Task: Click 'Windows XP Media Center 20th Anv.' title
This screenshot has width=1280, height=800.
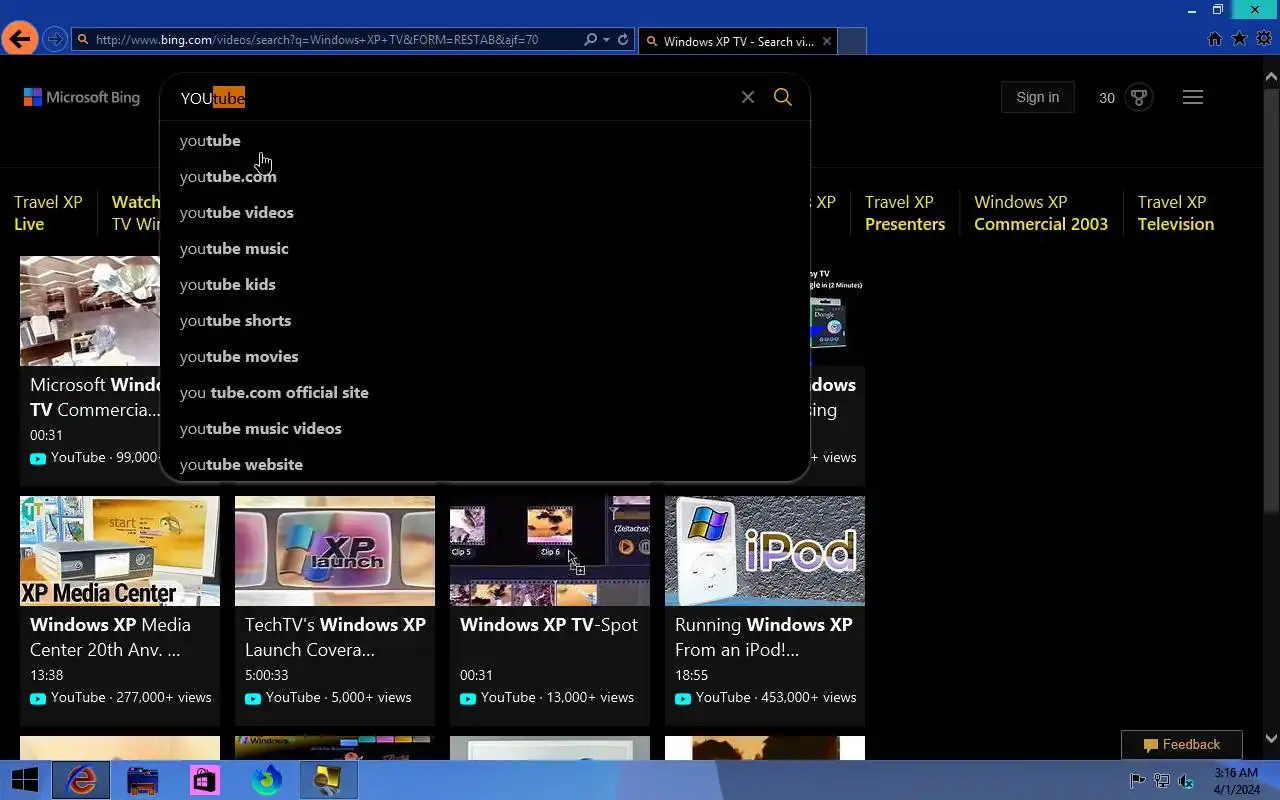Action: tap(110, 637)
